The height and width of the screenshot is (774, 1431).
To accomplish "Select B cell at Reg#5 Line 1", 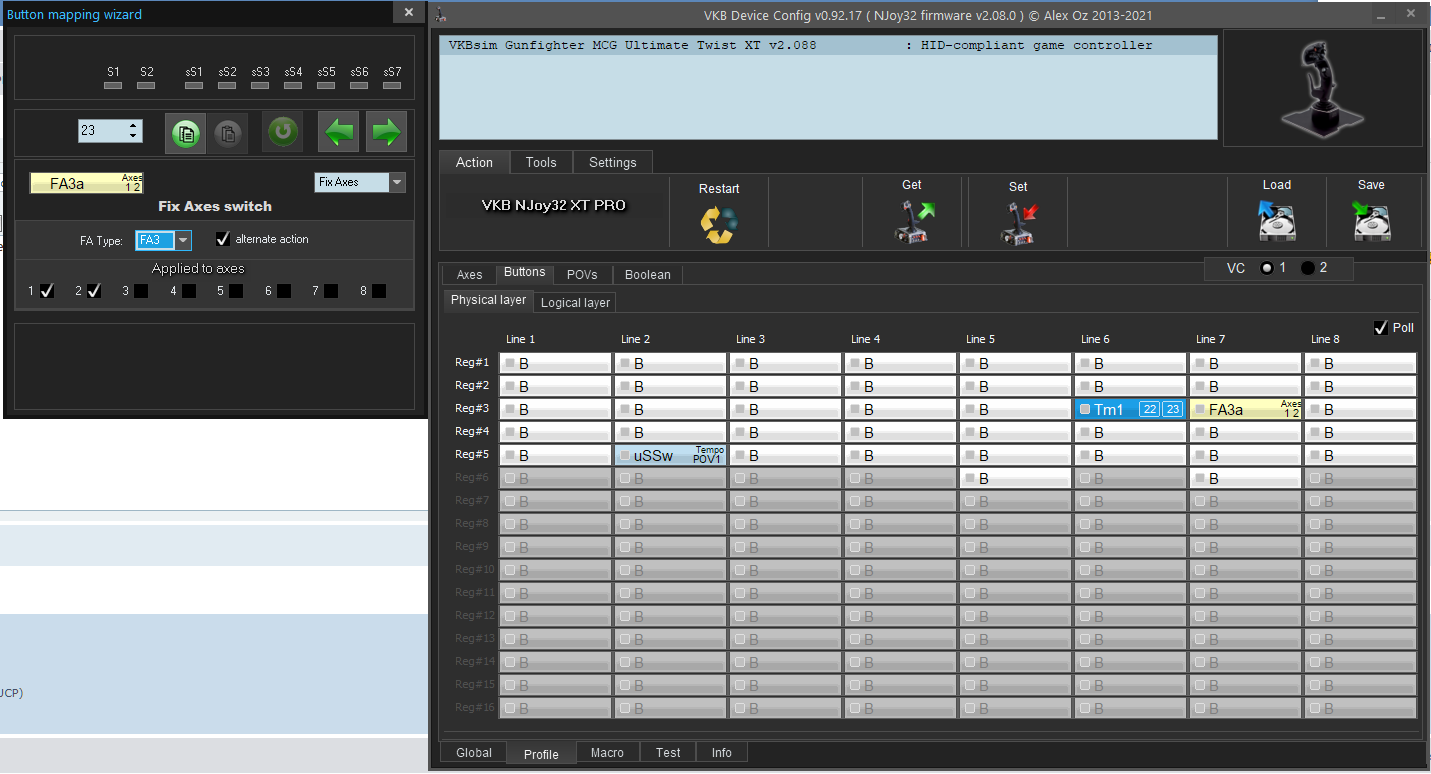I will point(556,455).
